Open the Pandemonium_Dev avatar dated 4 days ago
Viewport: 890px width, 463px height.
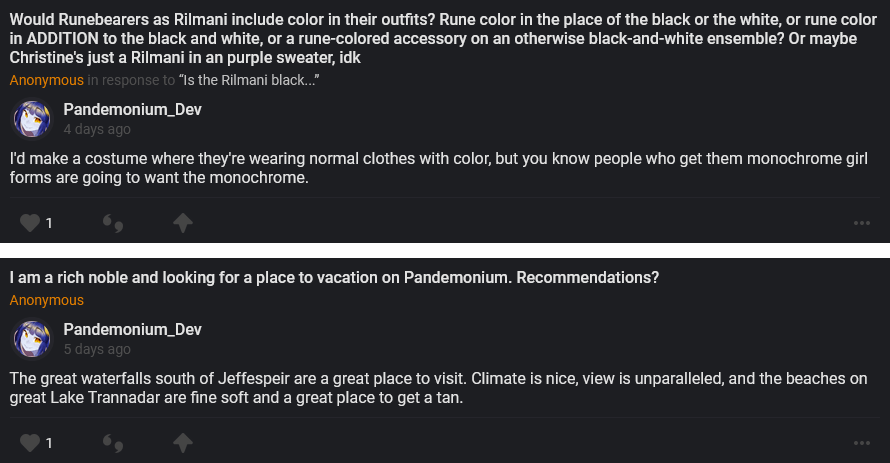pyautogui.click(x=32, y=119)
